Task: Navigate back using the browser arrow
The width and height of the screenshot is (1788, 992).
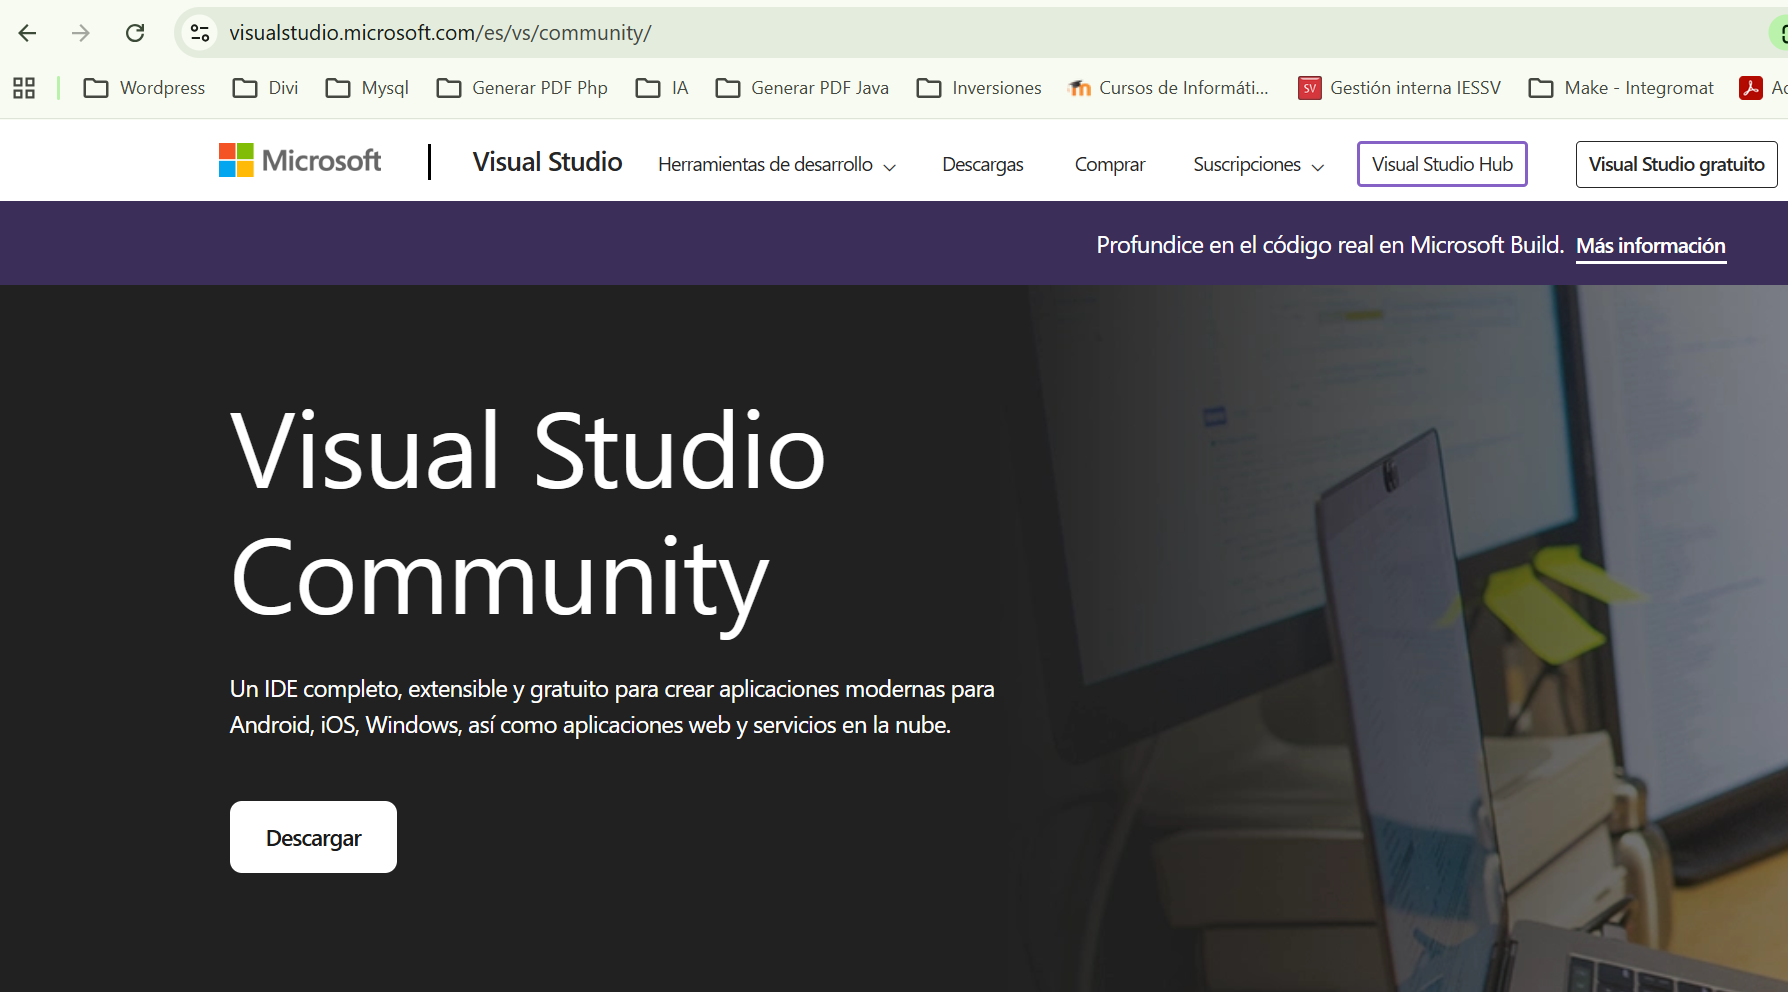Action: point(27,32)
